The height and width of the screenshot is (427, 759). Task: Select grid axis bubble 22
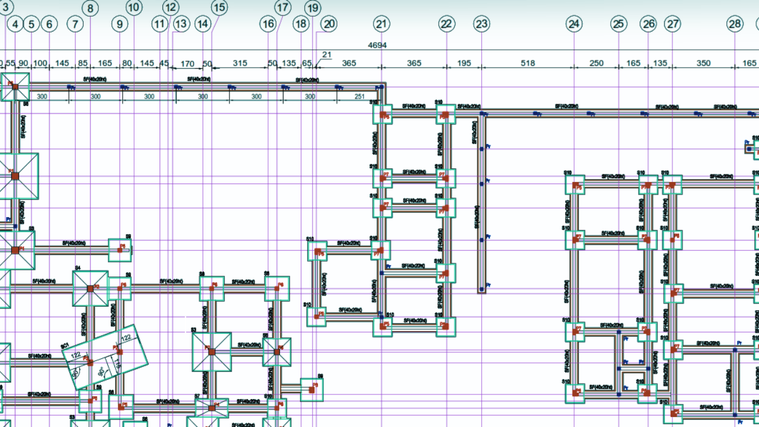(x=446, y=24)
